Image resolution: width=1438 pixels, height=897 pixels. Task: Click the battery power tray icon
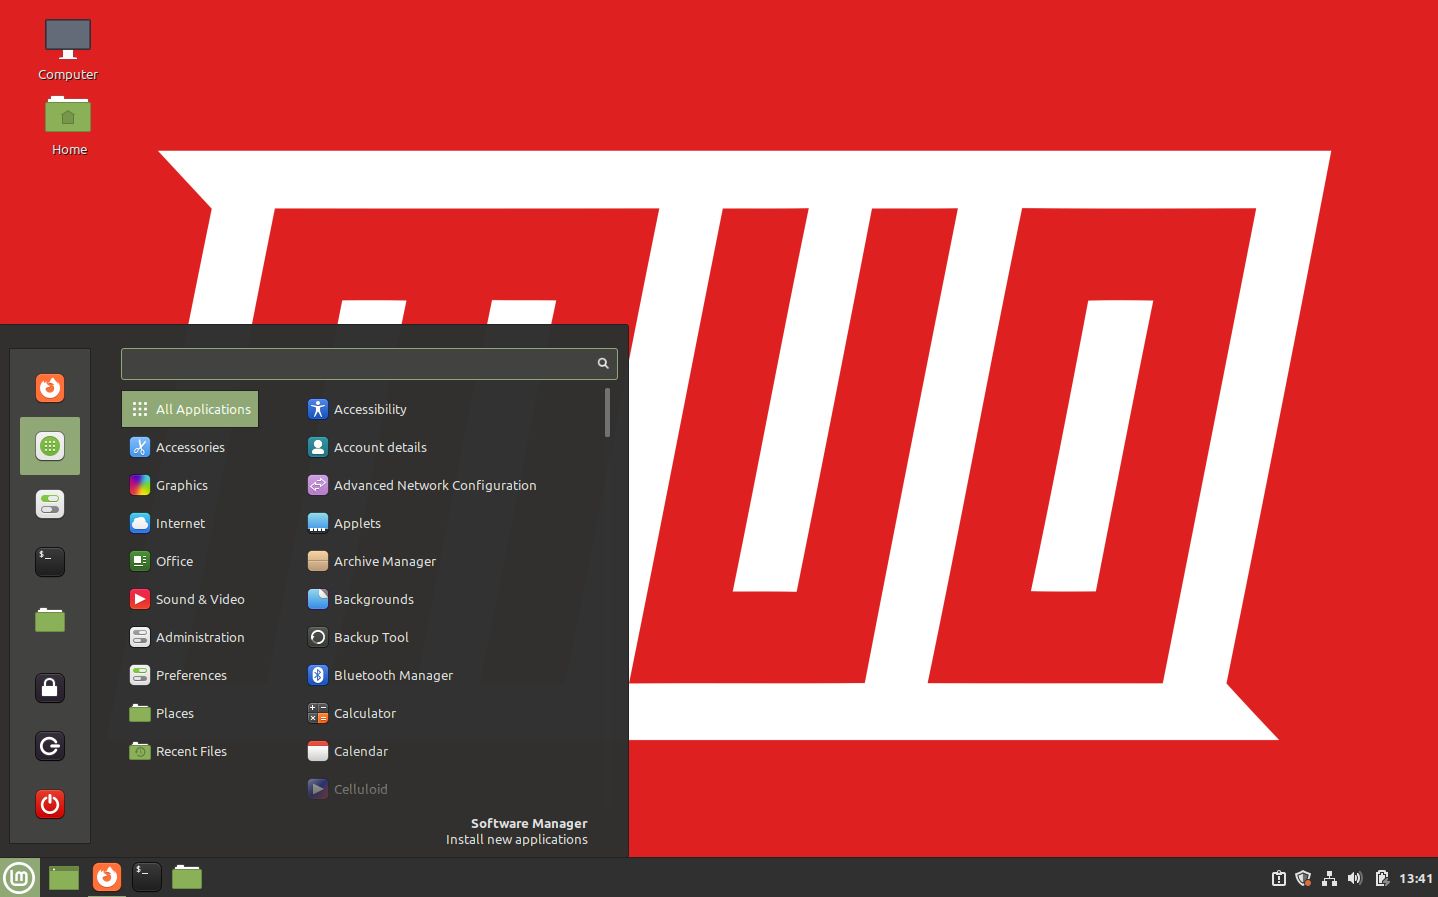coord(1381,878)
